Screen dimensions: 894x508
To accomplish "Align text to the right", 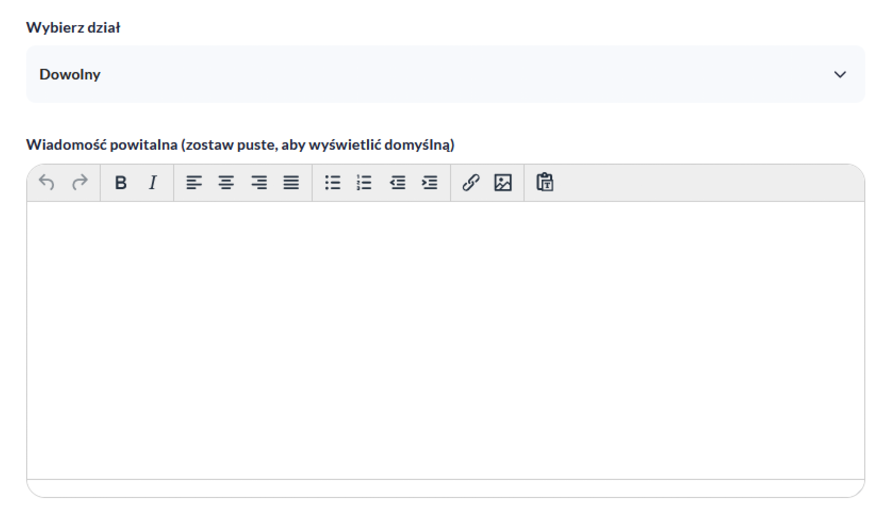I will [x=259, y=183].
